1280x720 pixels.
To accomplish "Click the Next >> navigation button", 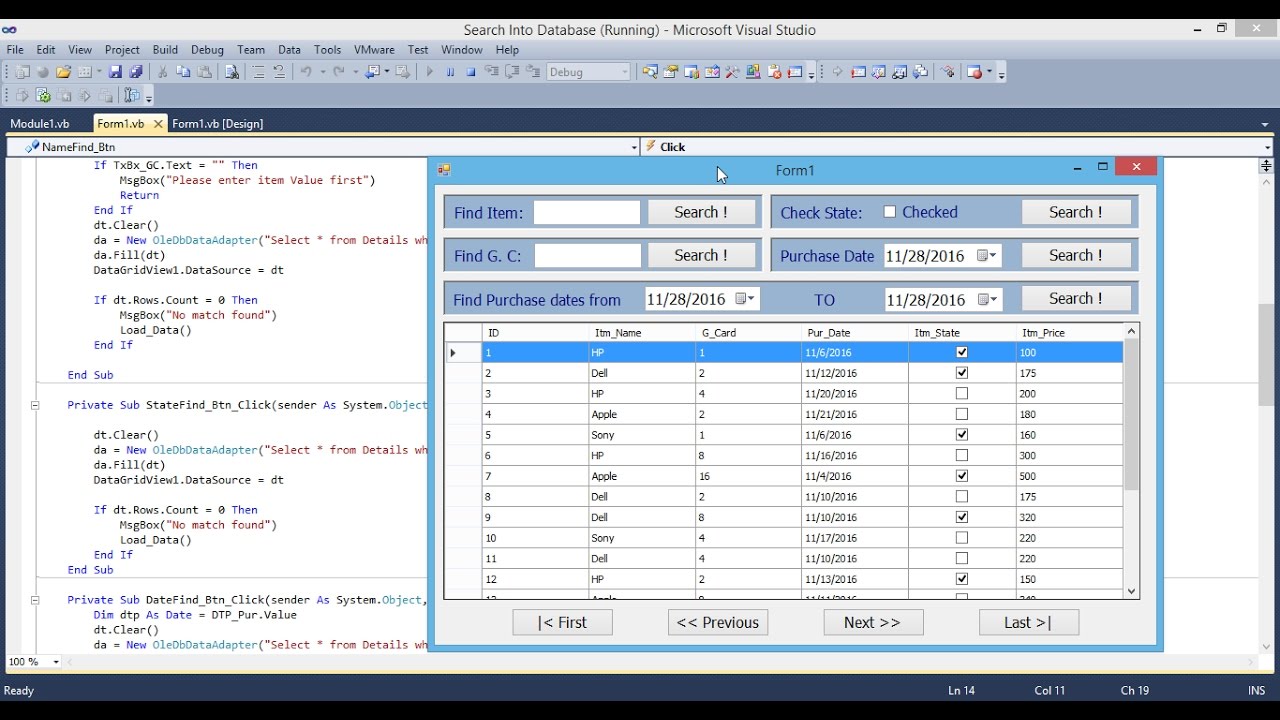I will point(873,622).
